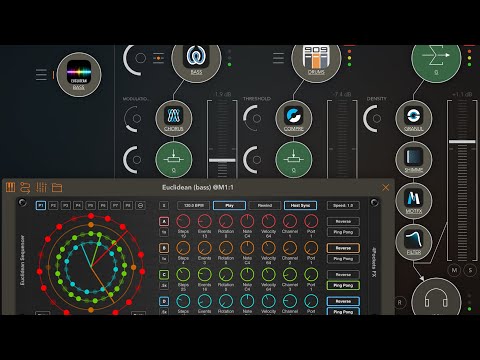Open the sigma bus input node
The image size is (480, 360).
pyautogui.click(x=436, y=58)
